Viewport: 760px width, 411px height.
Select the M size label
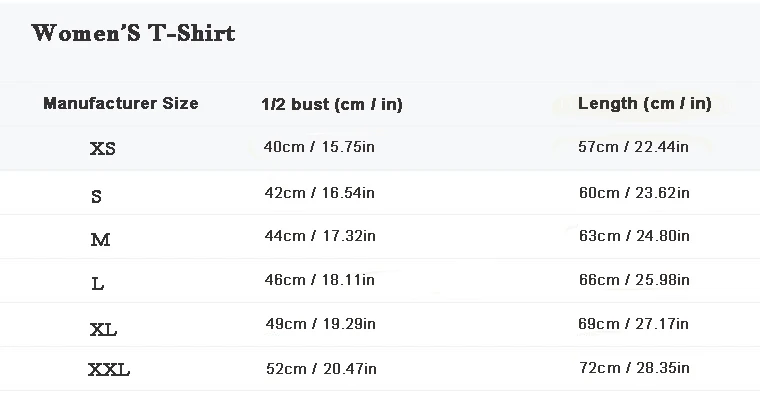99,240
